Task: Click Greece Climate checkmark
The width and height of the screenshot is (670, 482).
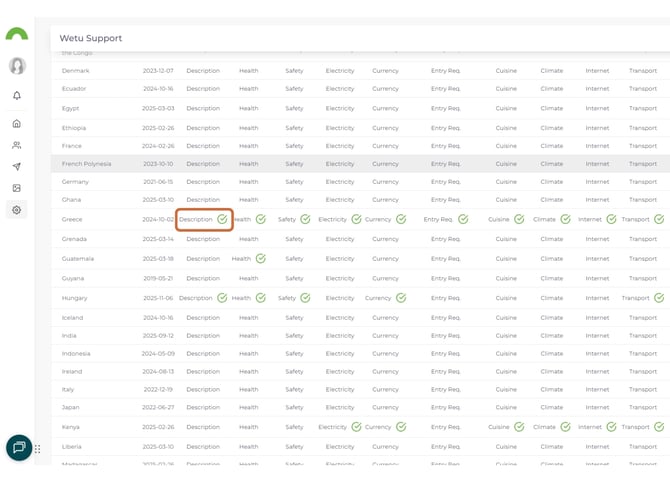Action: [x=565, y=219]
